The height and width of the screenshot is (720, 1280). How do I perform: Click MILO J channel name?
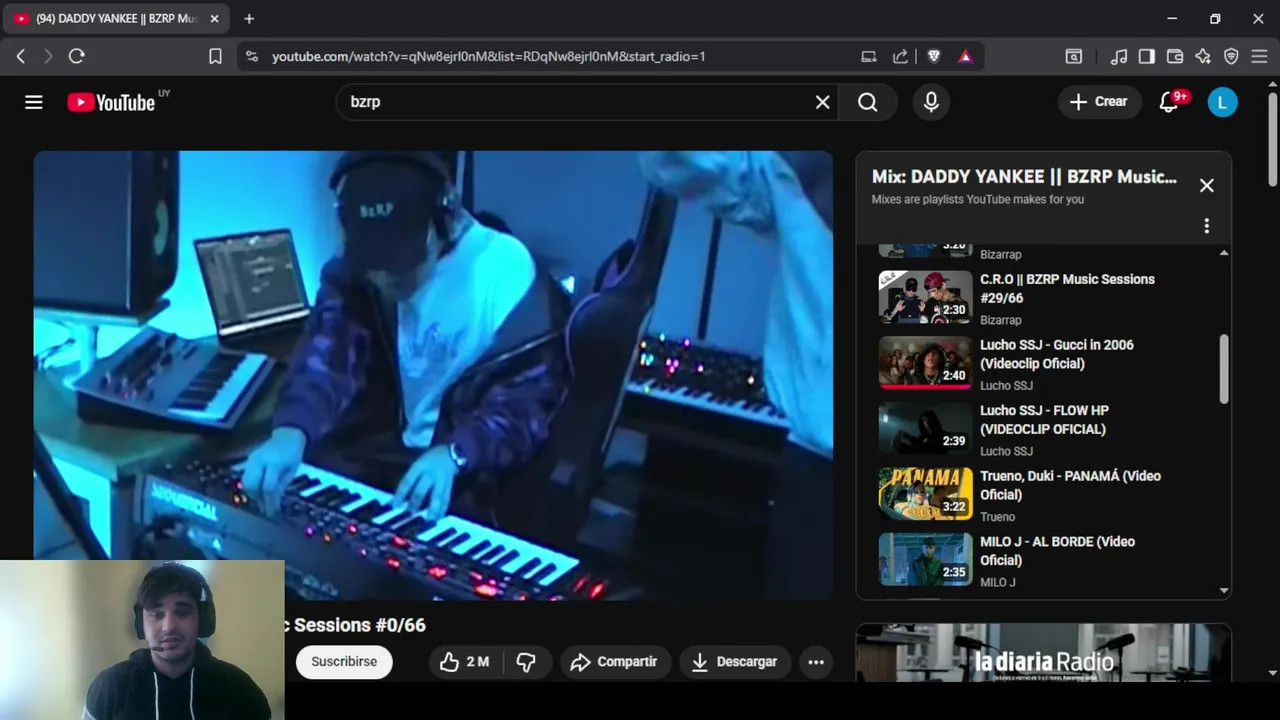pos(998,582)
